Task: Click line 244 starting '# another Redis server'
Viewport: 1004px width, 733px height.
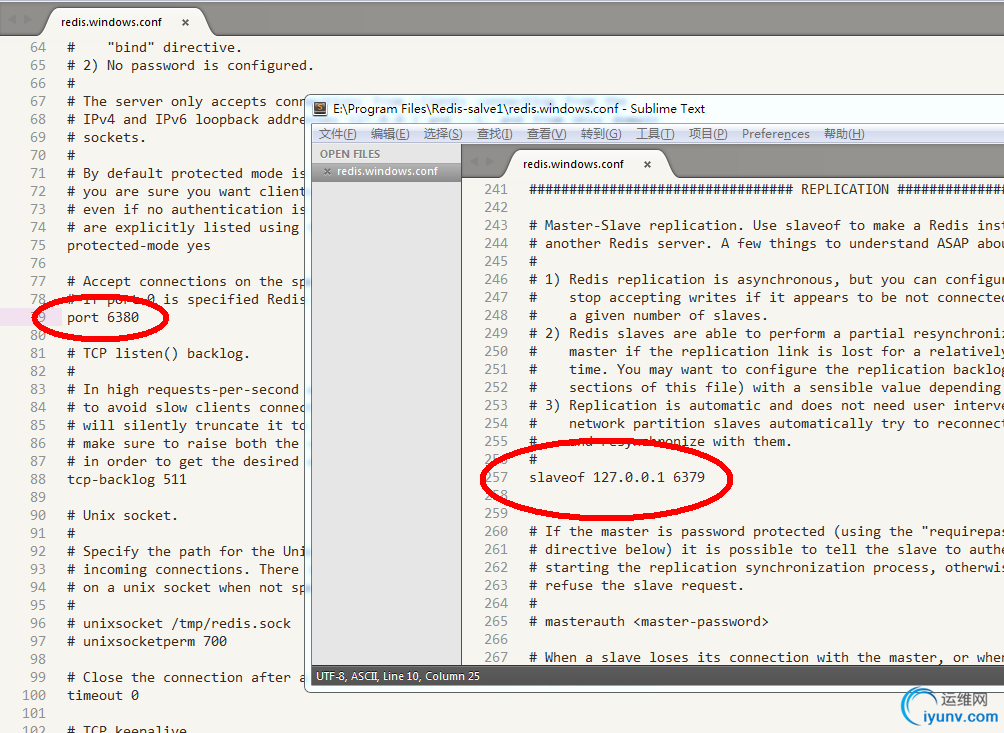Action: tap(766, 243)
